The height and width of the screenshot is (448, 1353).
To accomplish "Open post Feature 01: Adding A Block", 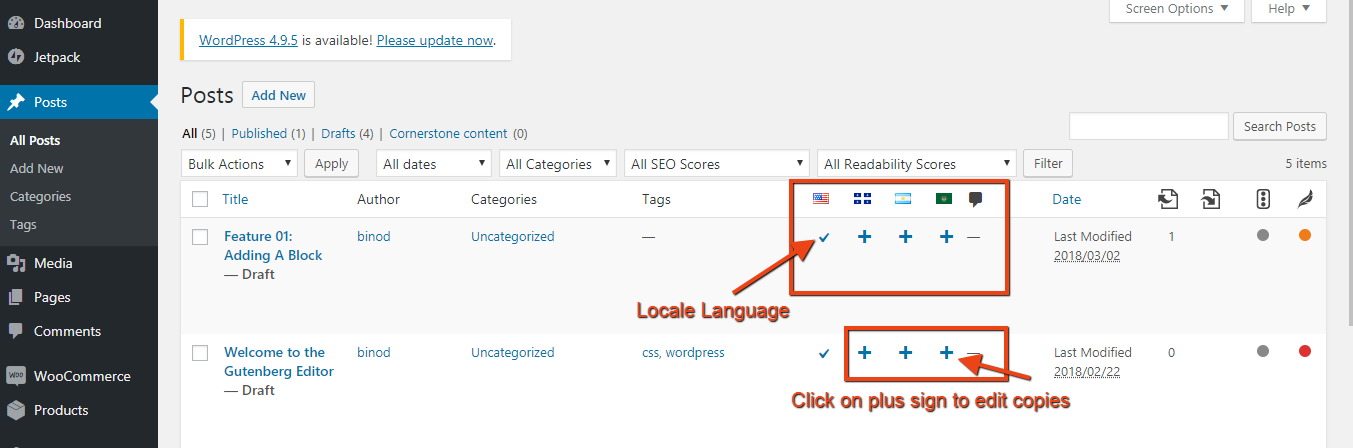I will point(273,246).
